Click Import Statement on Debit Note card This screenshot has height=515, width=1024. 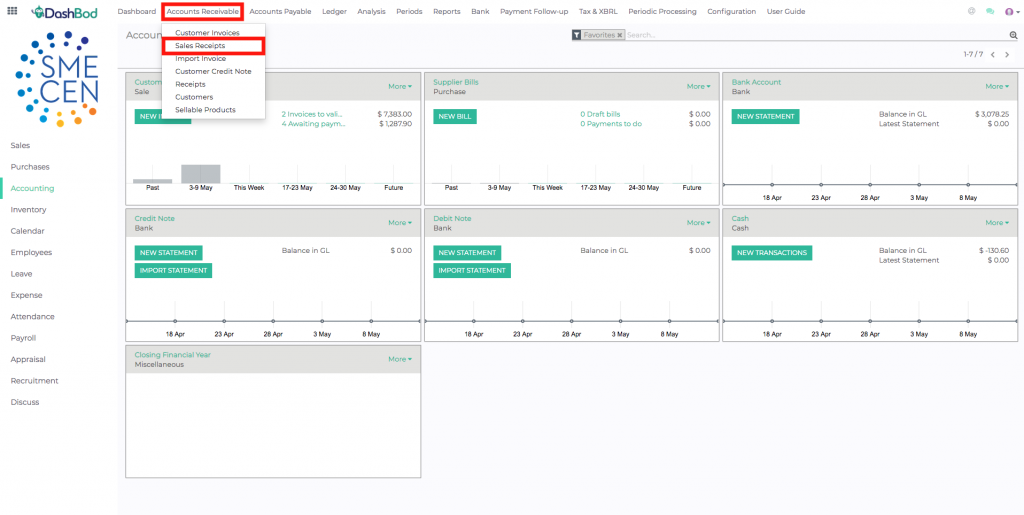pyautogui.click(x=472, y=270)
